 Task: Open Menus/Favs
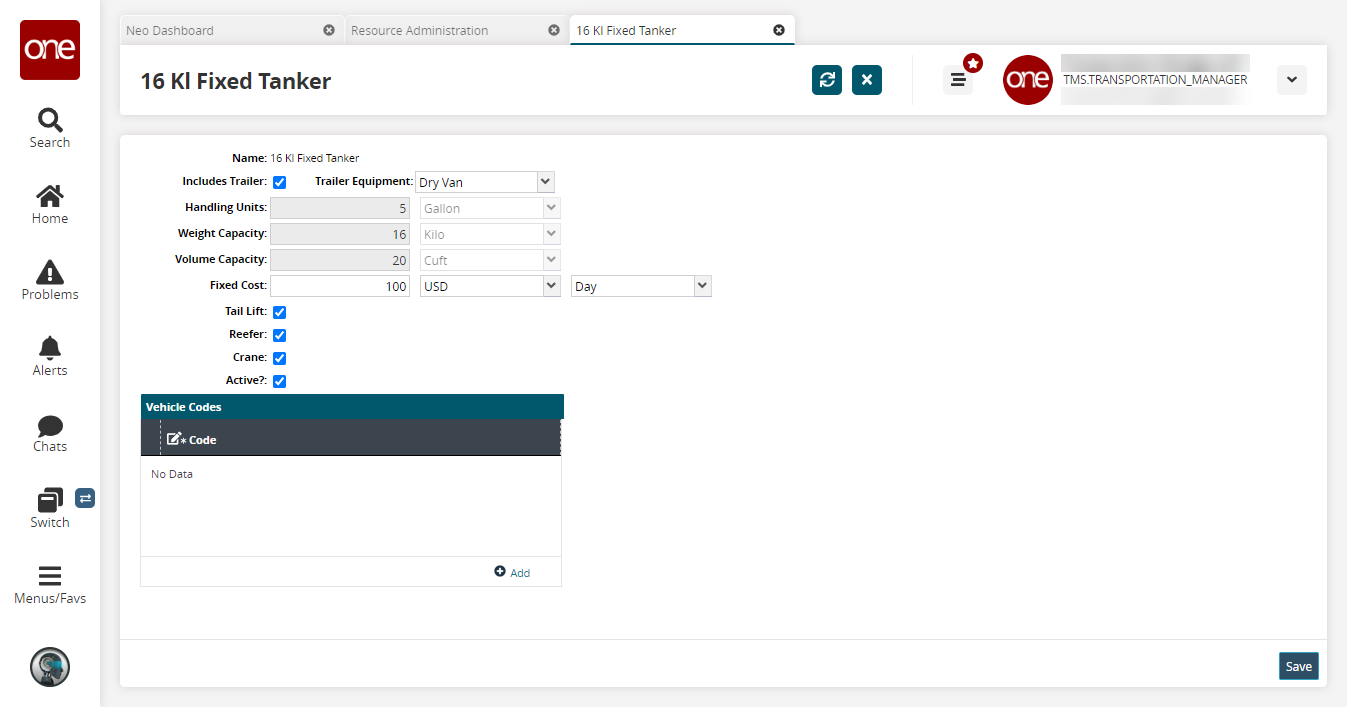(50, 585)
